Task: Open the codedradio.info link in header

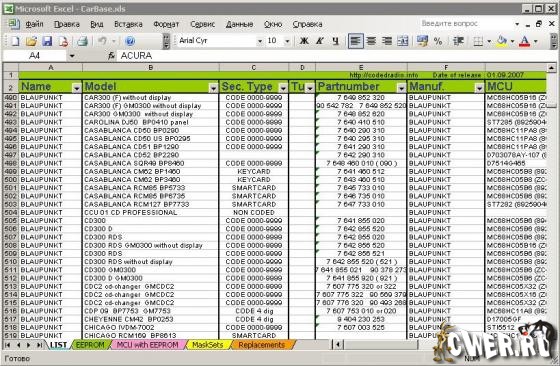Action: 384,75
